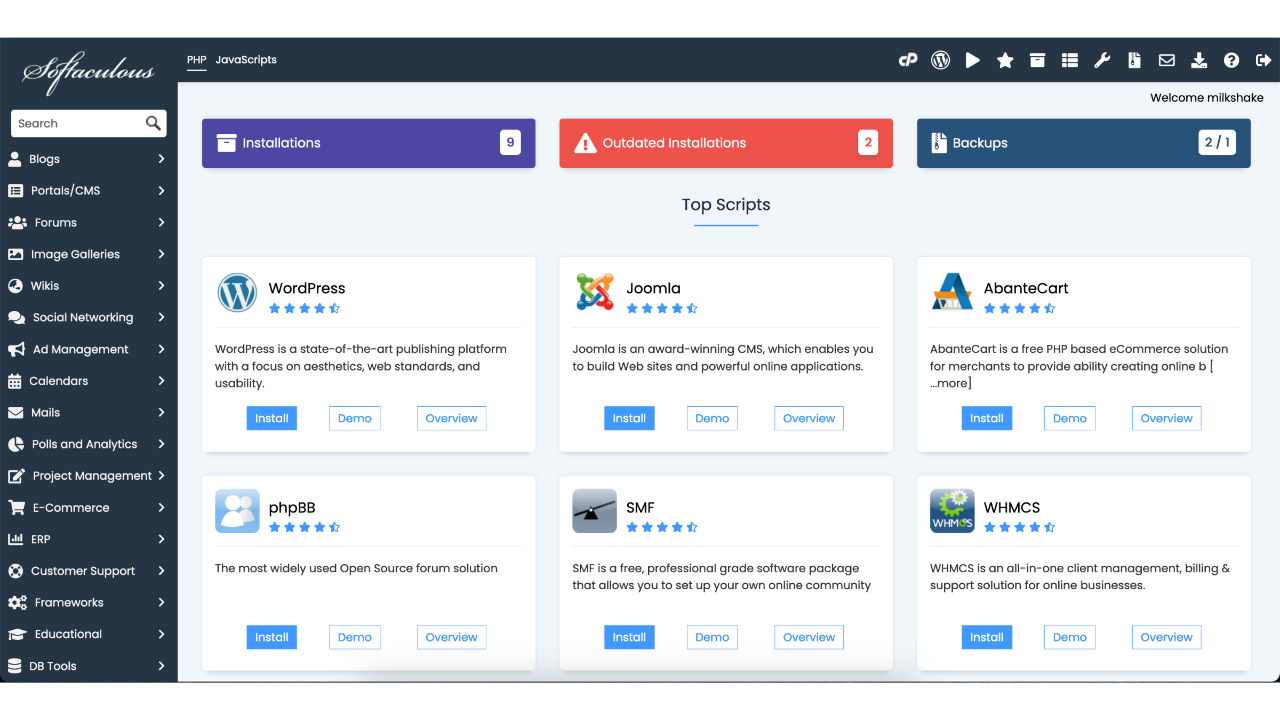
Task: View the WHMCS Overview
Action: (x=1167, y=637)
